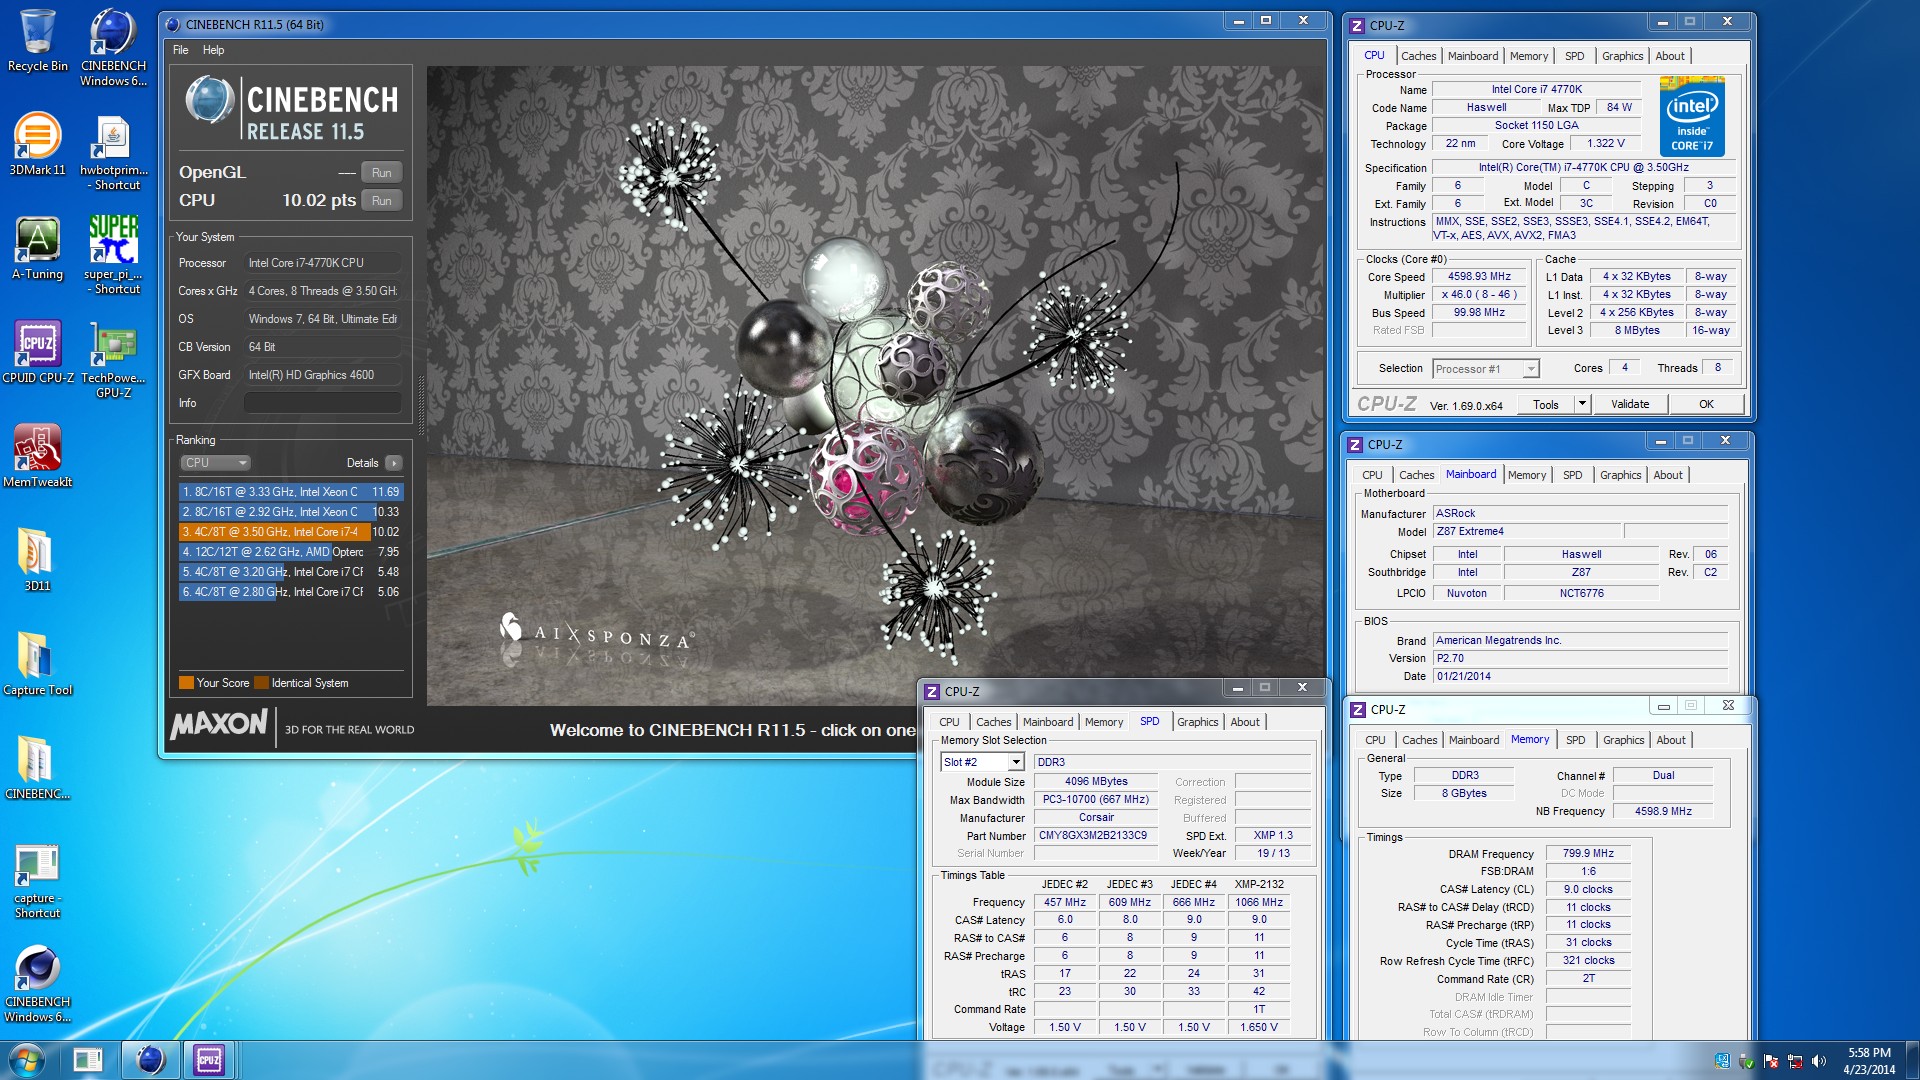
Task: Click the BIOS Version value P2.70
Action: pyautogui.click(x=1580, y=658)
